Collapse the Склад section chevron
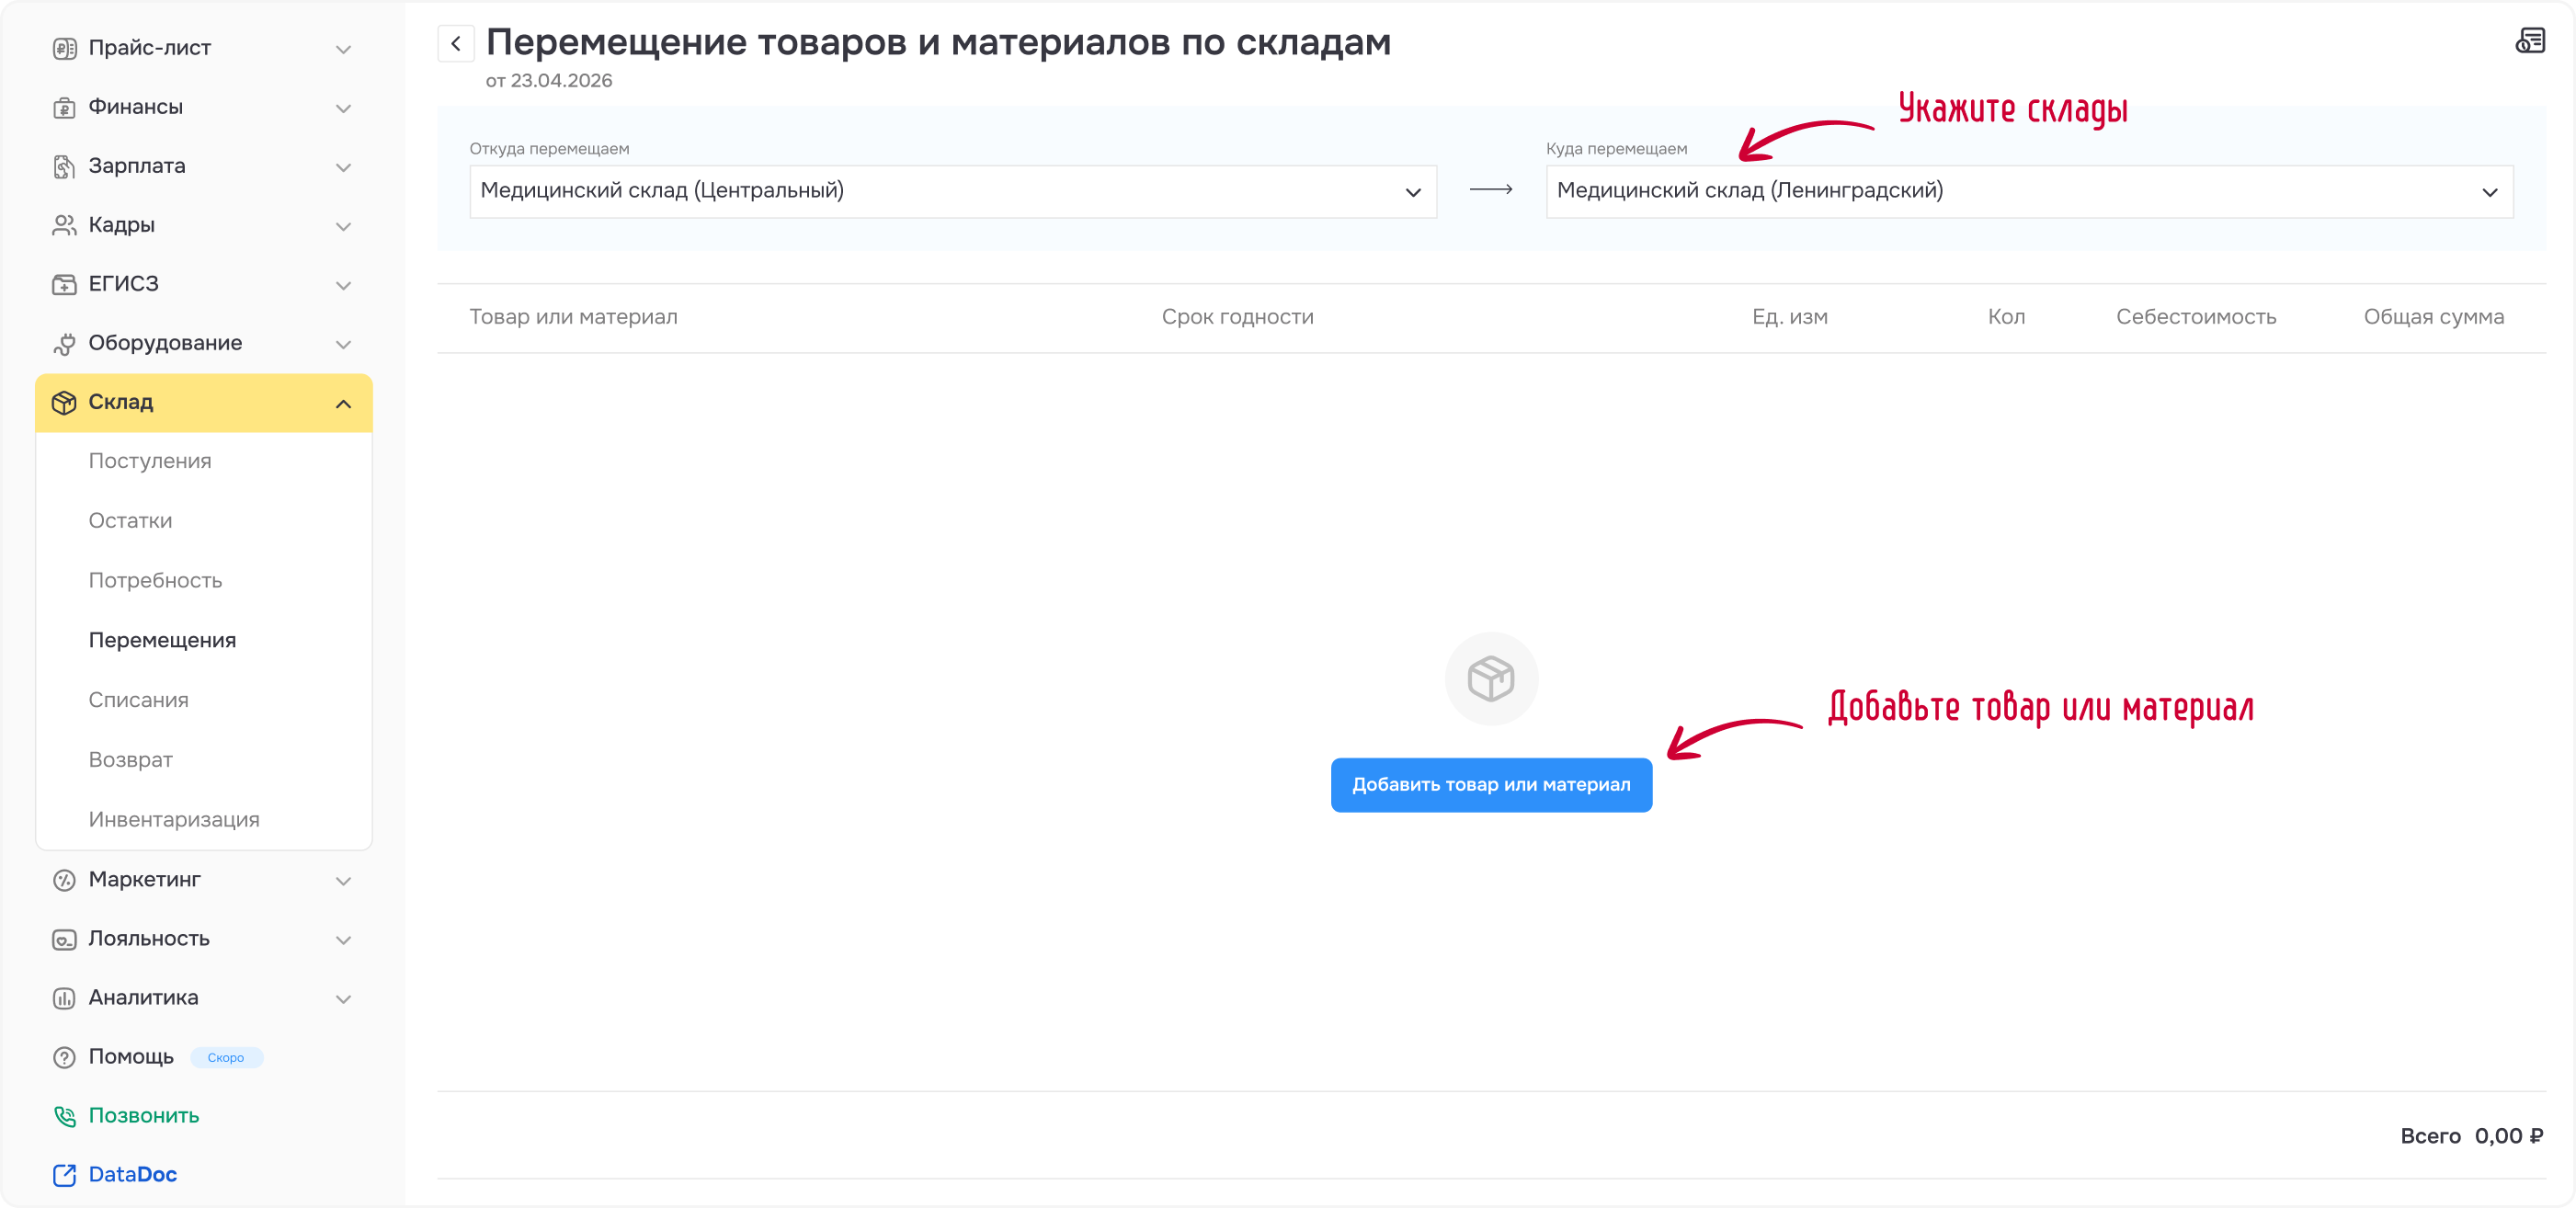The image size is (2576, 1208). pos(343,404)
